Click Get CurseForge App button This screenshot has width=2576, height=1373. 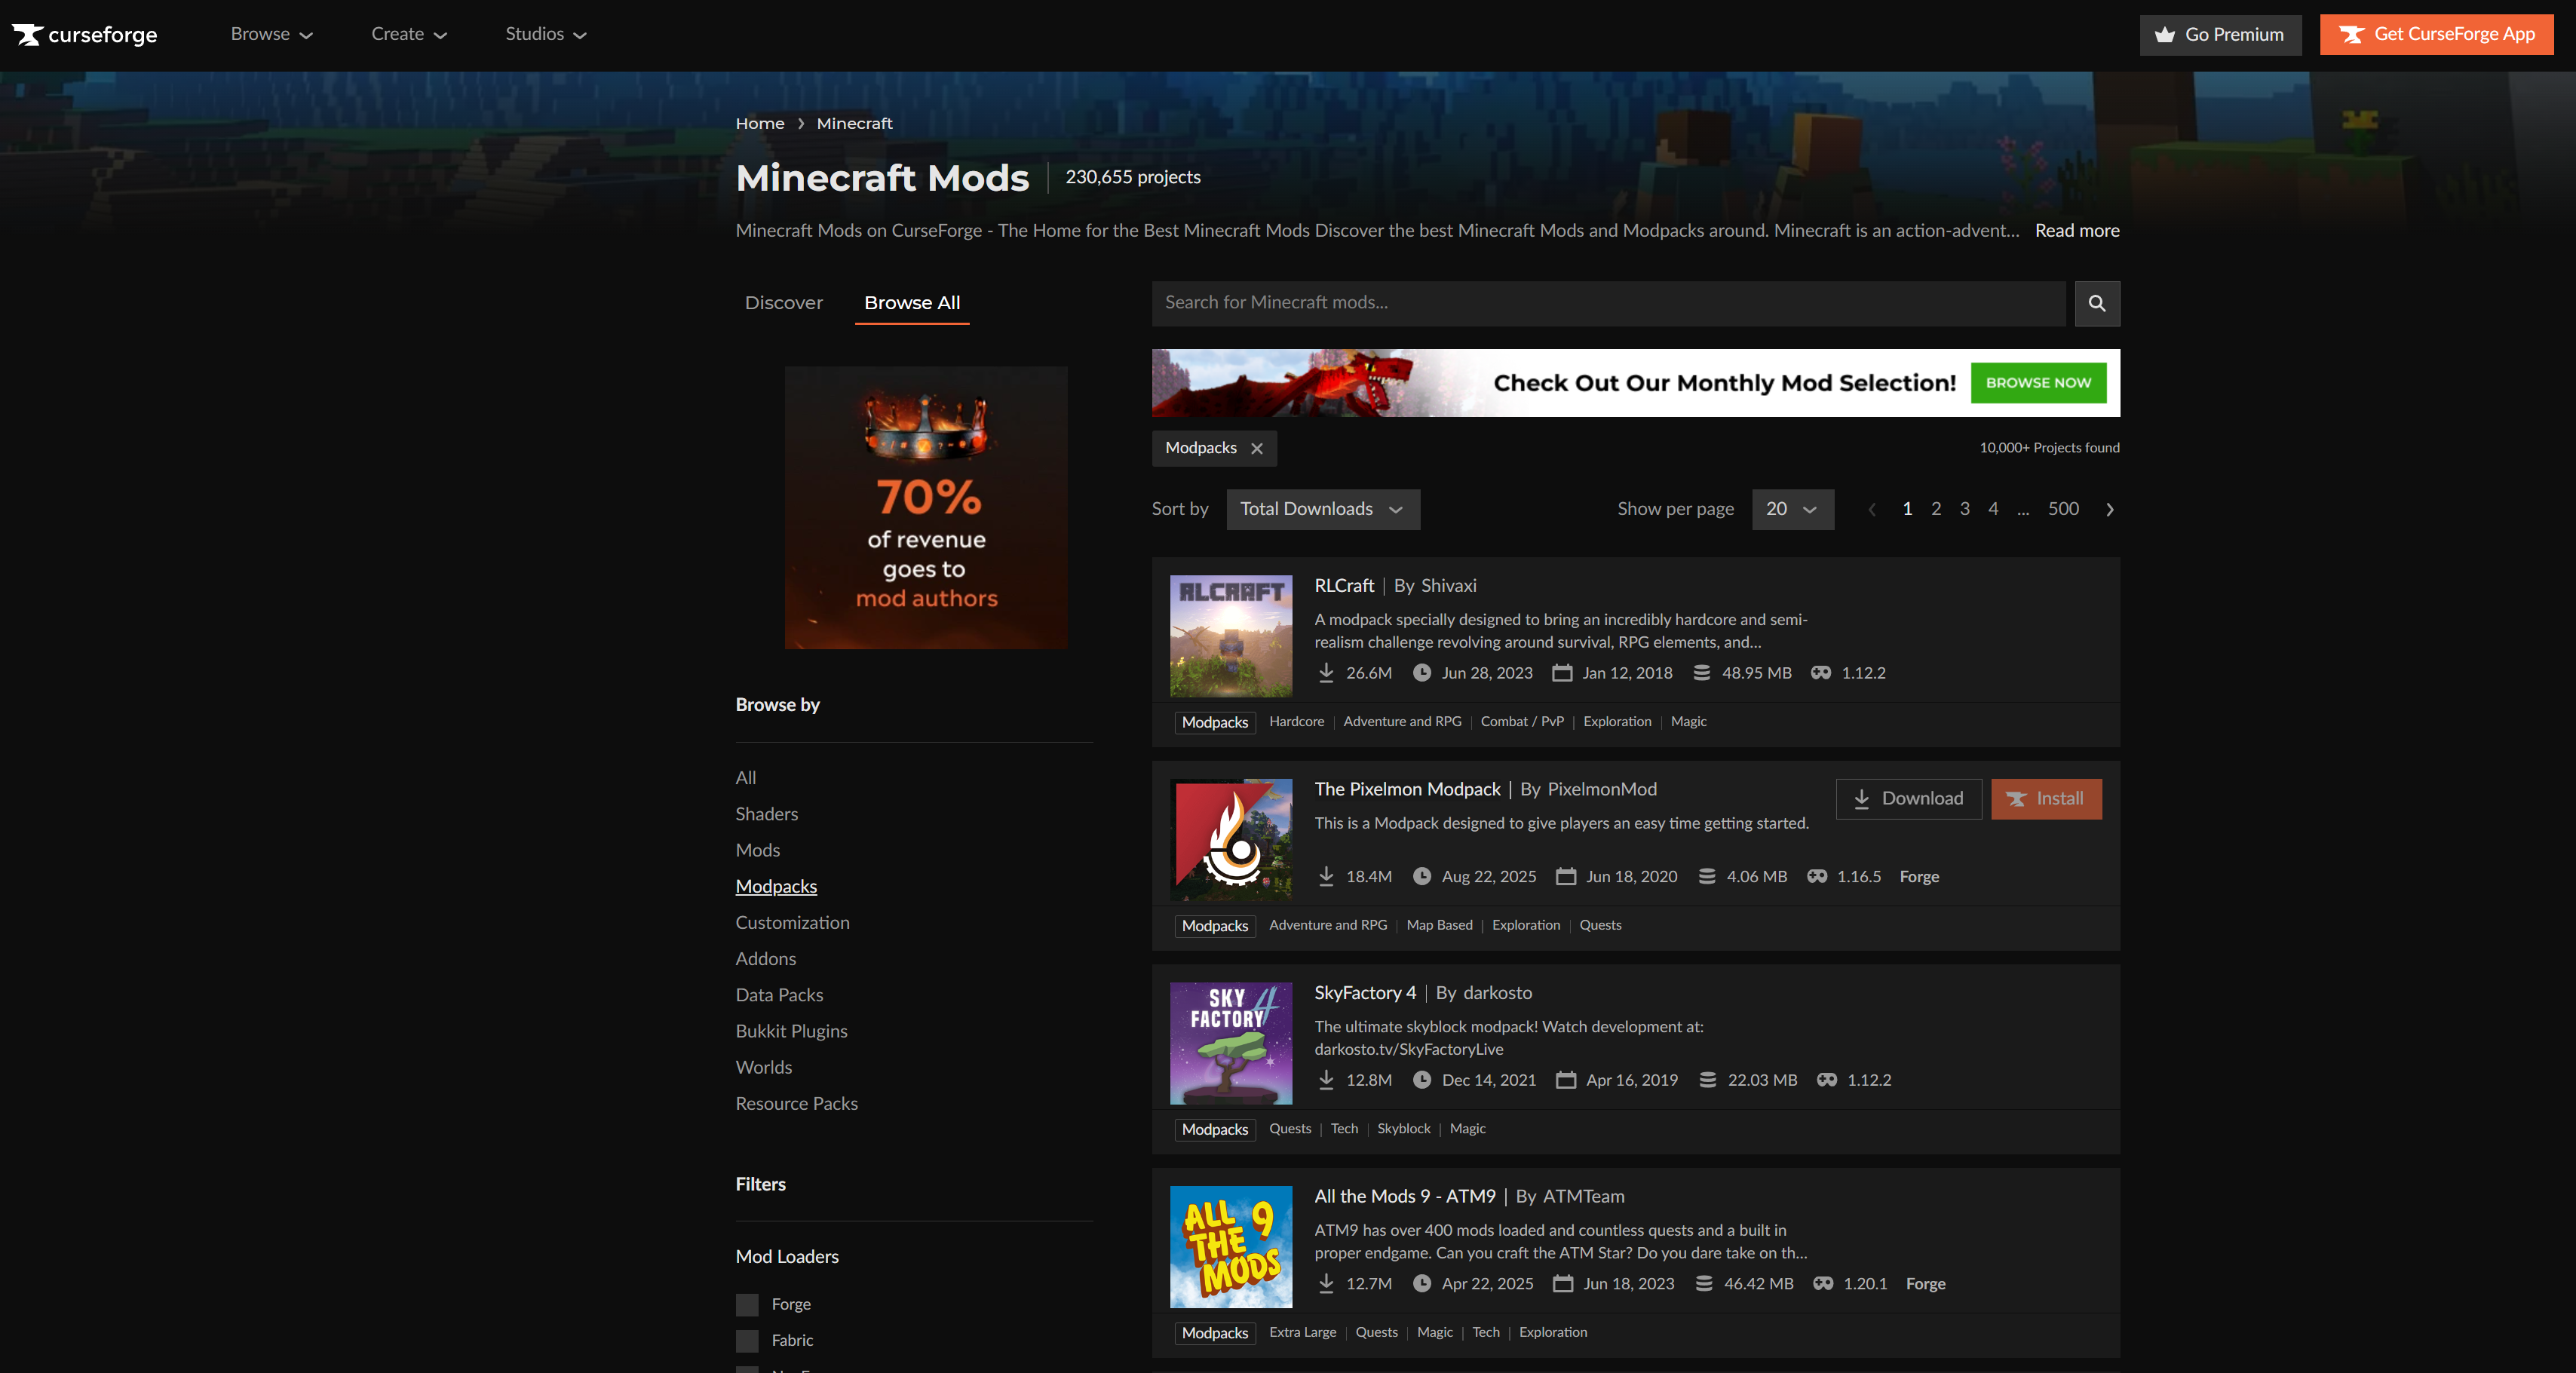pos(2436,35)
